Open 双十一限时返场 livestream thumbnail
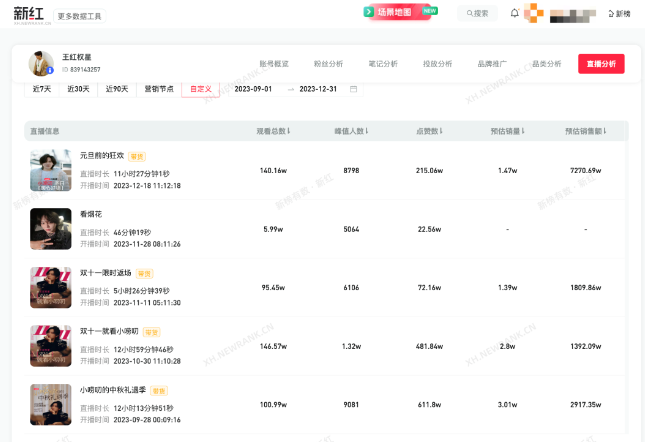Screen dimensions: 645x442 [x=51, y=287]
